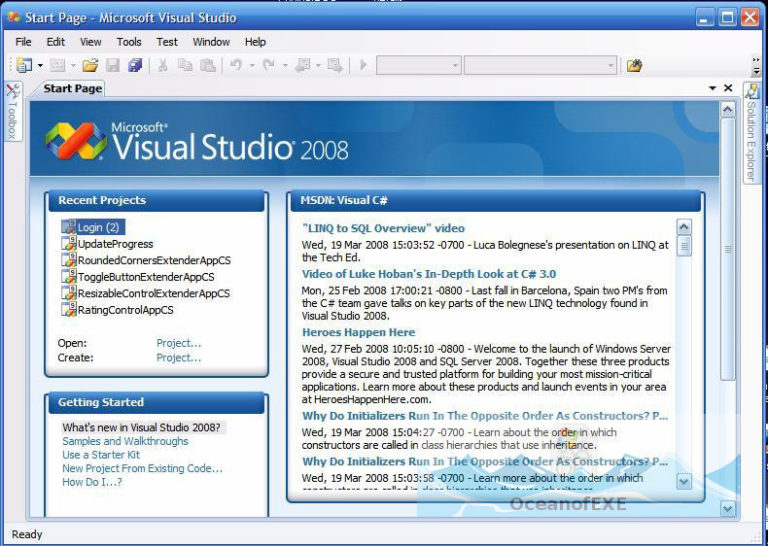Click the Add New Item toolbar icon
Image resolution: width=768 pixels, height=546 pixels.
pos(58,65)
